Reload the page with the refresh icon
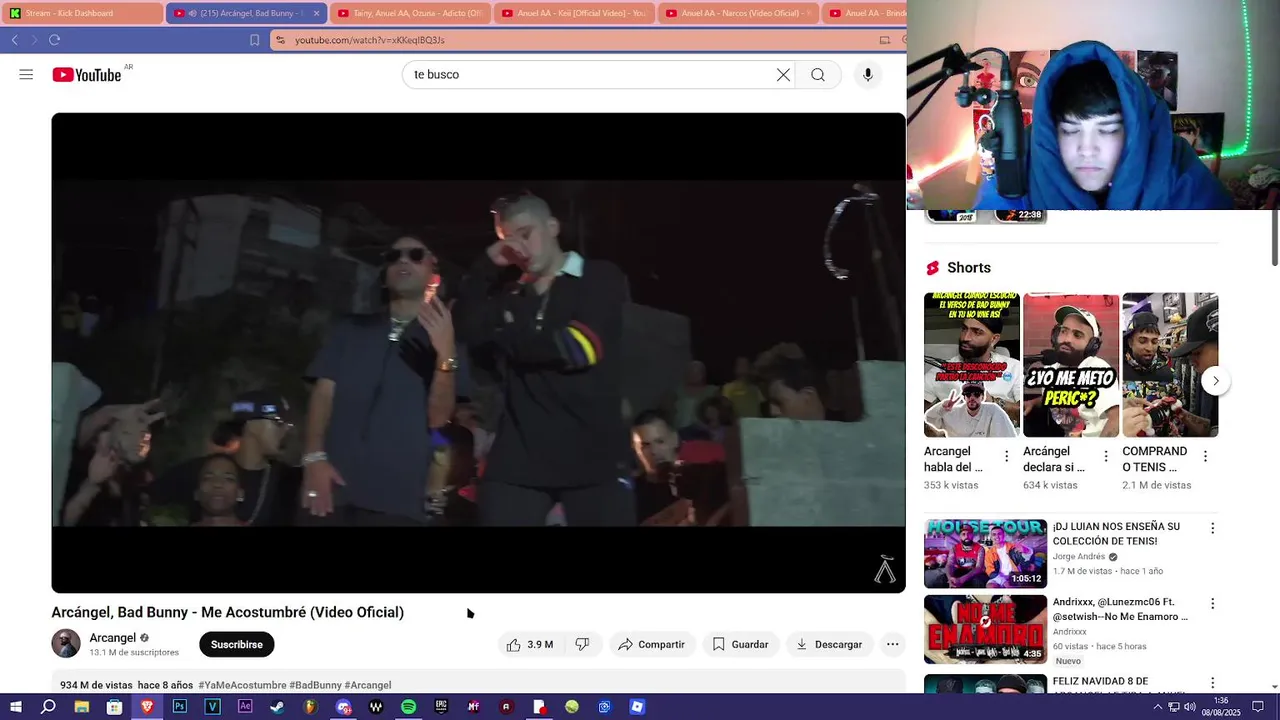The height and width of the screenshot is (720, 1280). click(x=54, y=40)
